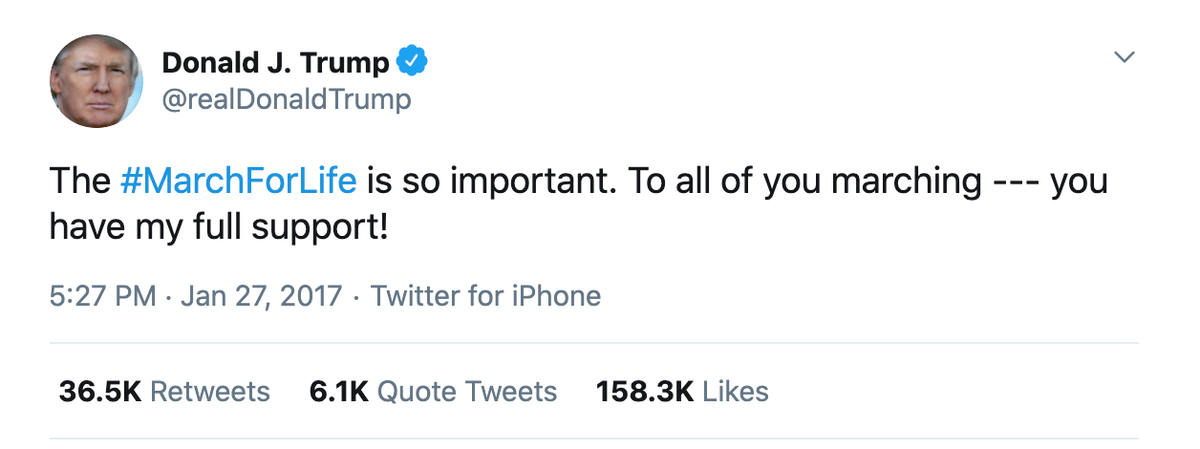Open the Twitter for iPhone source link
The width and height of the screenshot is (1200, 449).
click(x=486, y=296)
